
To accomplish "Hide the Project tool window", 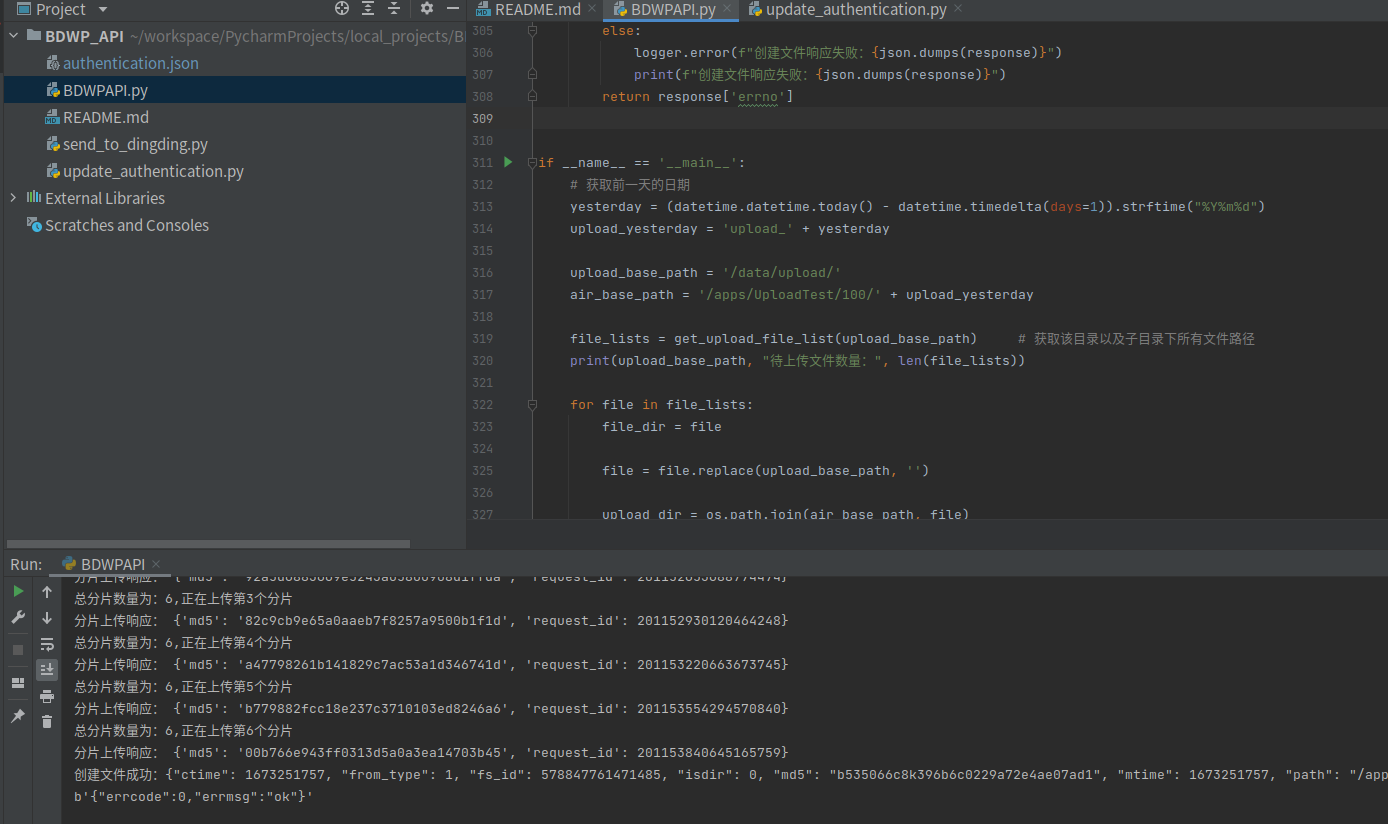I will click(452, 9).
